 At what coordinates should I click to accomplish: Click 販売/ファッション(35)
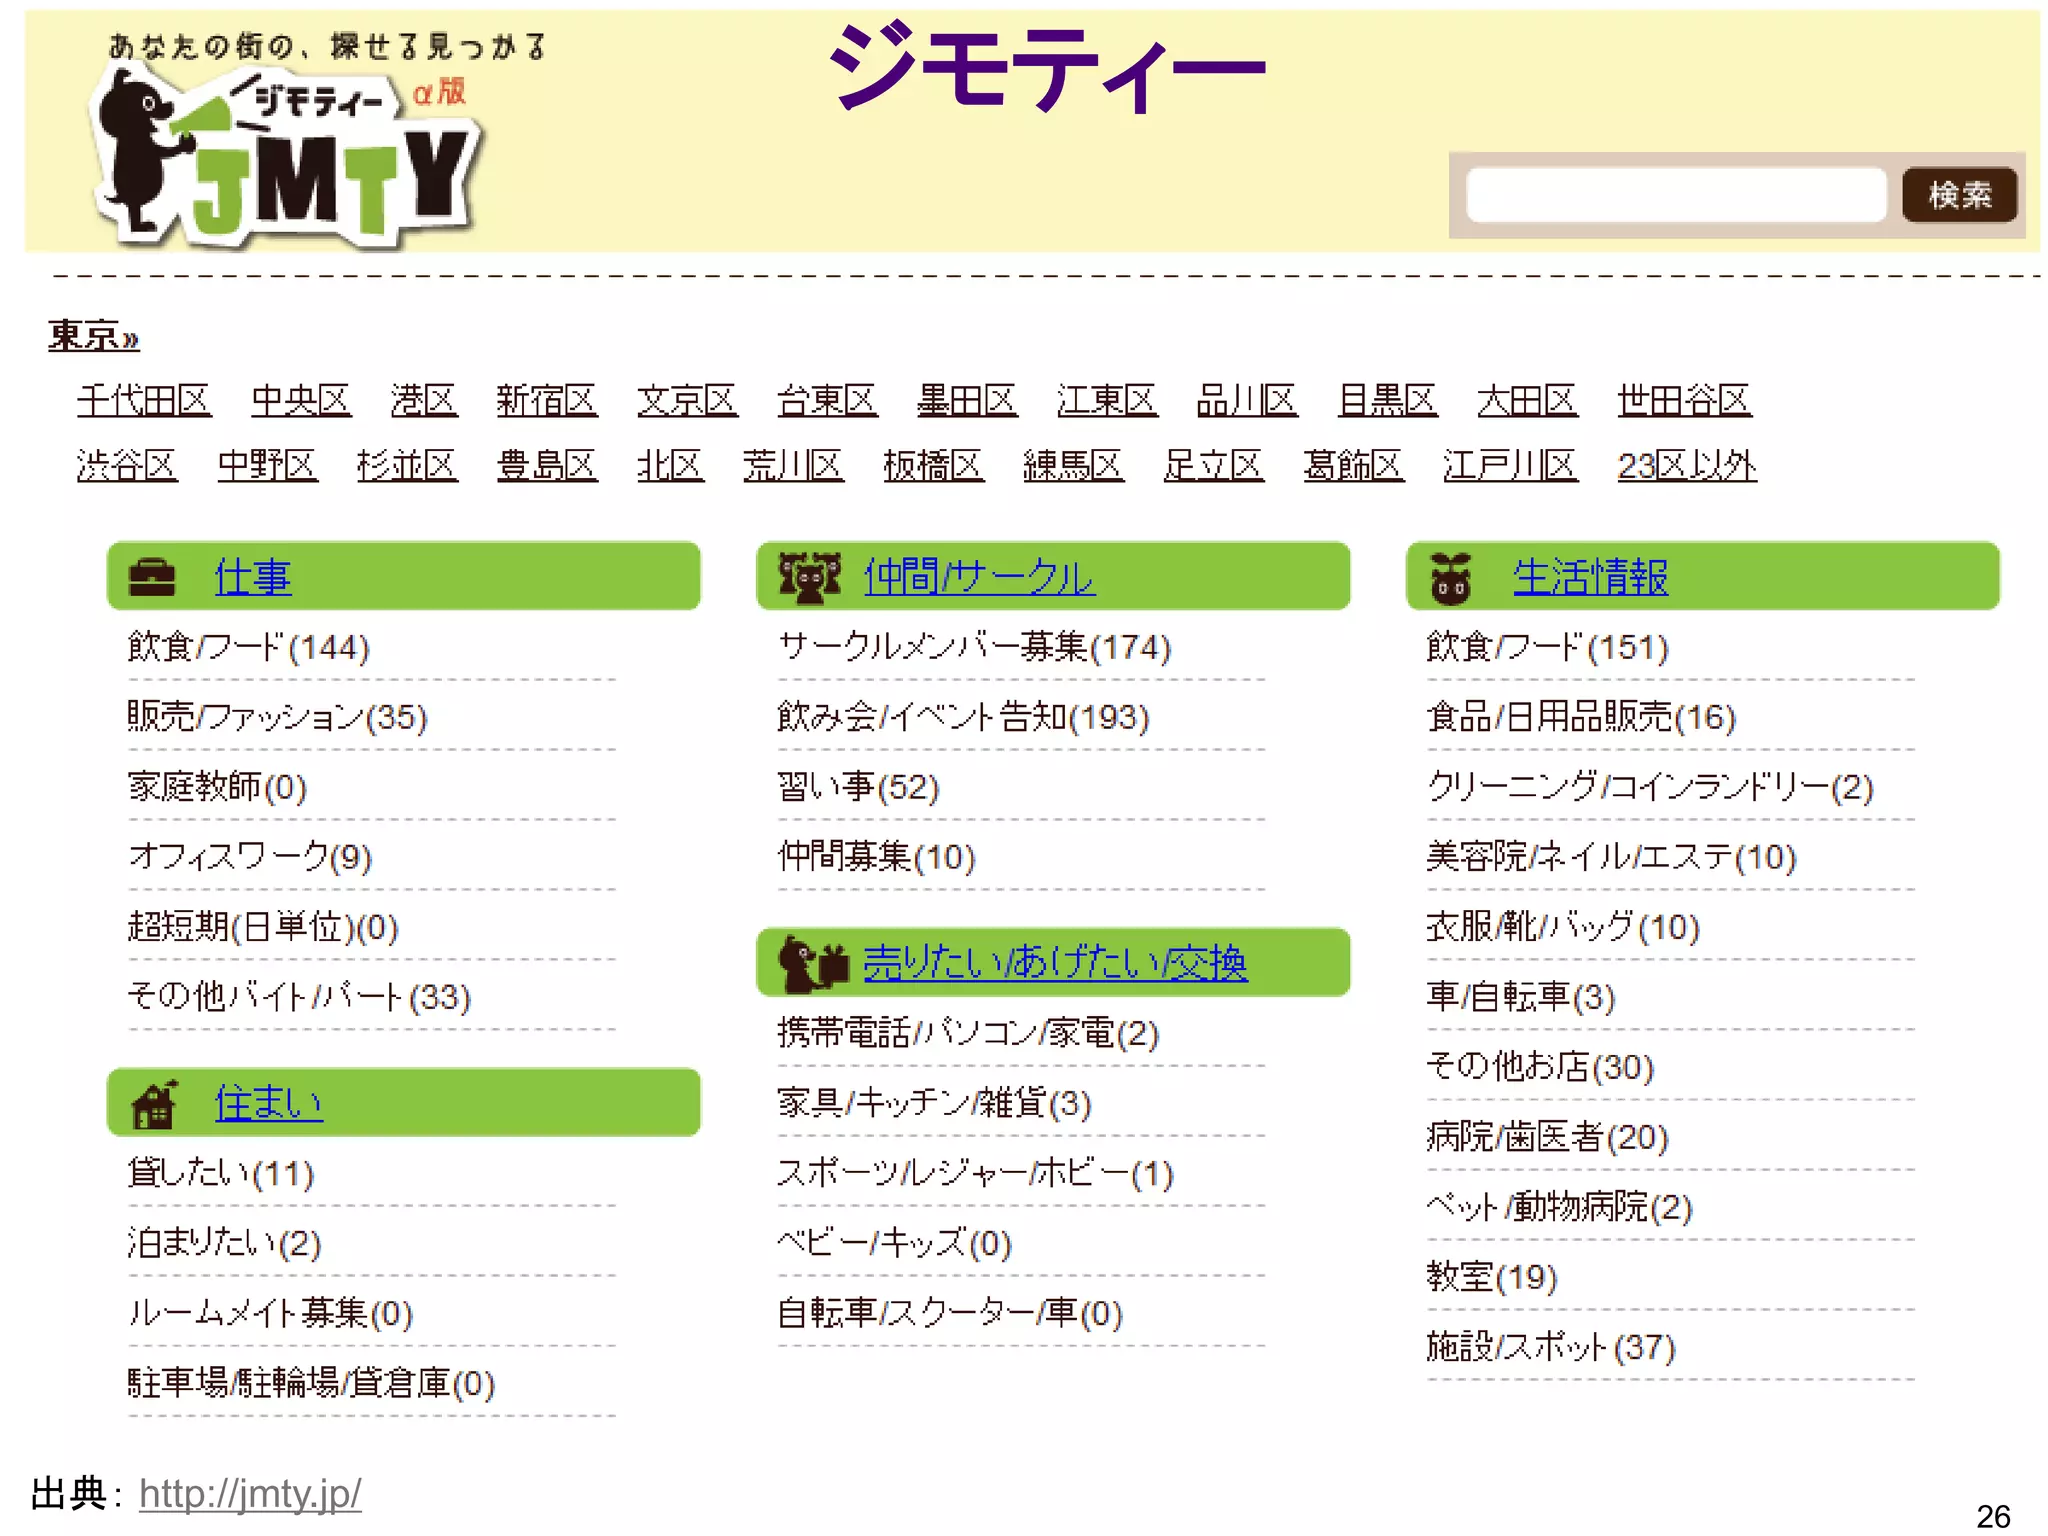click(277, 717)
